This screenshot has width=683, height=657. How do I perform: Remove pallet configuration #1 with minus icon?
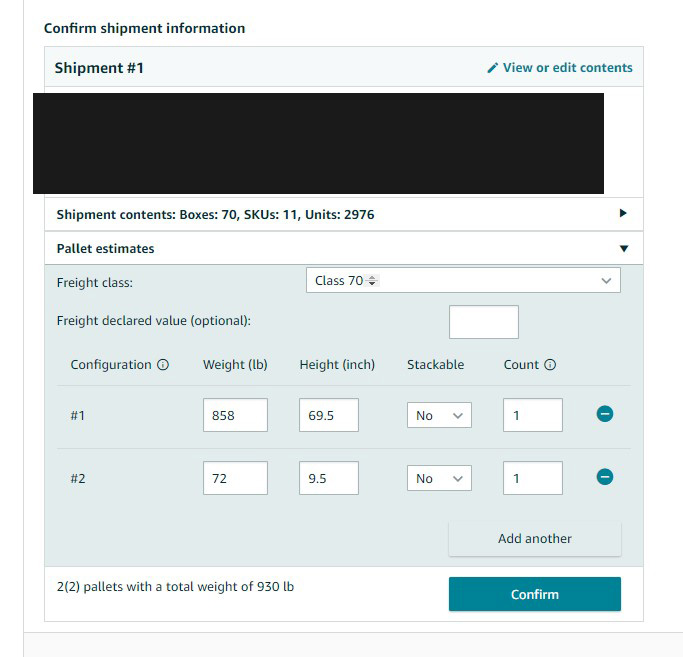click(x=605, y=413)
